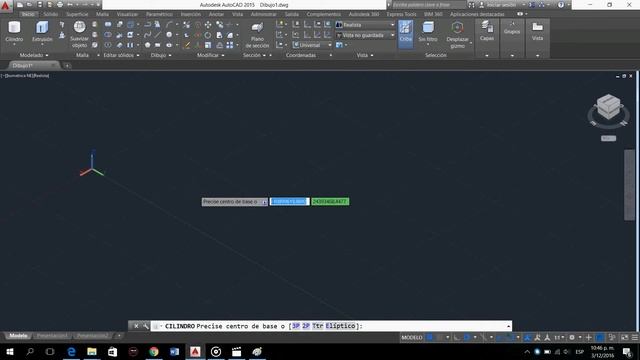This screenshot has width=640, height=360.
Task: Open the Realista visual style dropdown
Action: [x=365, y=25]
